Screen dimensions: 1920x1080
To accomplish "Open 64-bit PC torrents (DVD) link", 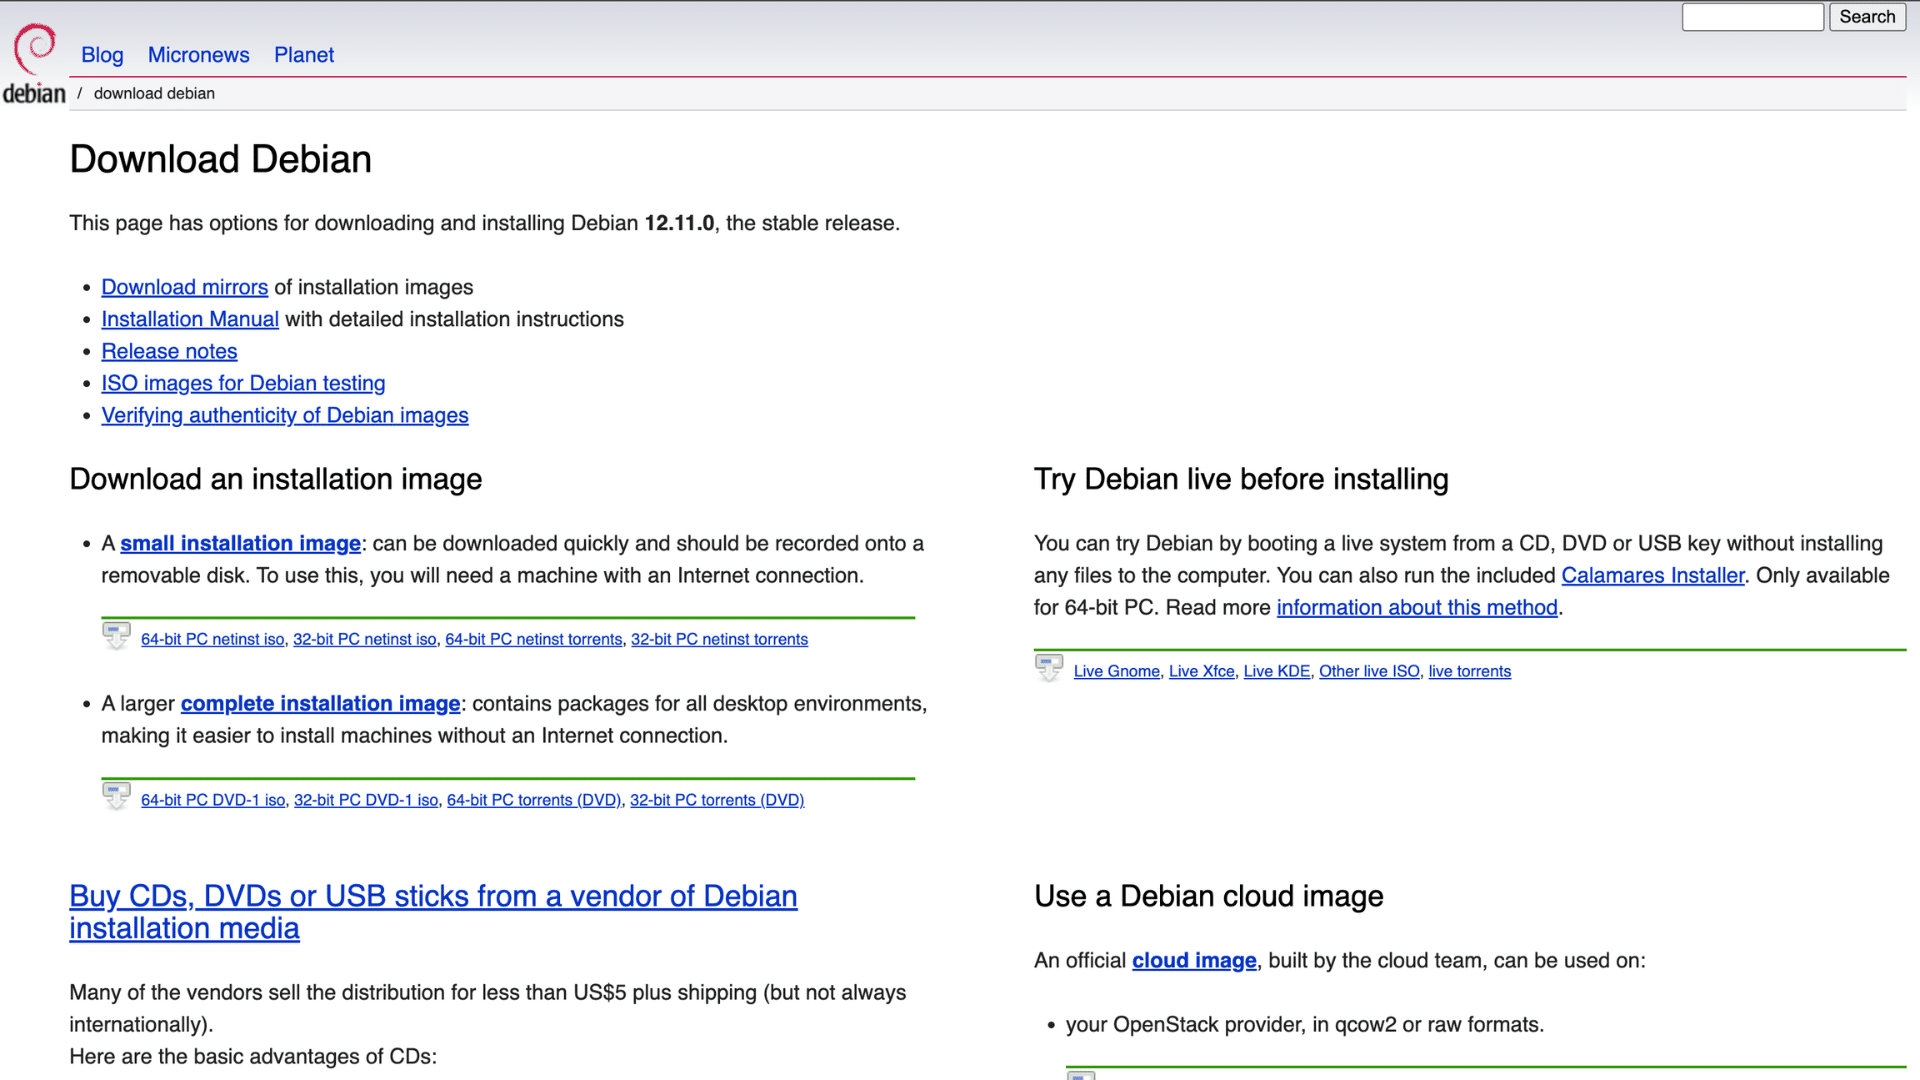I will point(534,800).
